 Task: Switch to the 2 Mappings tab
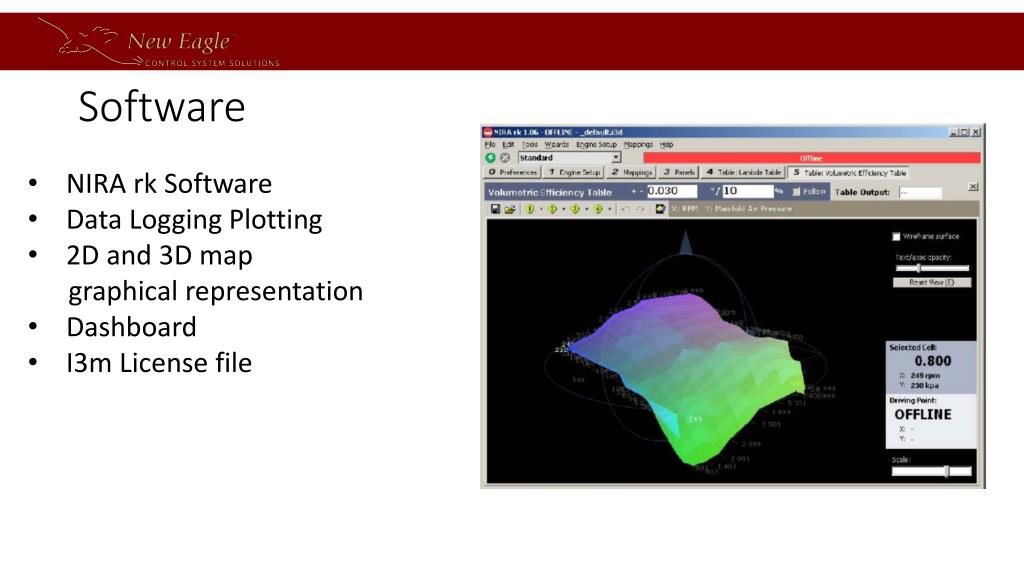(x=631, y=172)
